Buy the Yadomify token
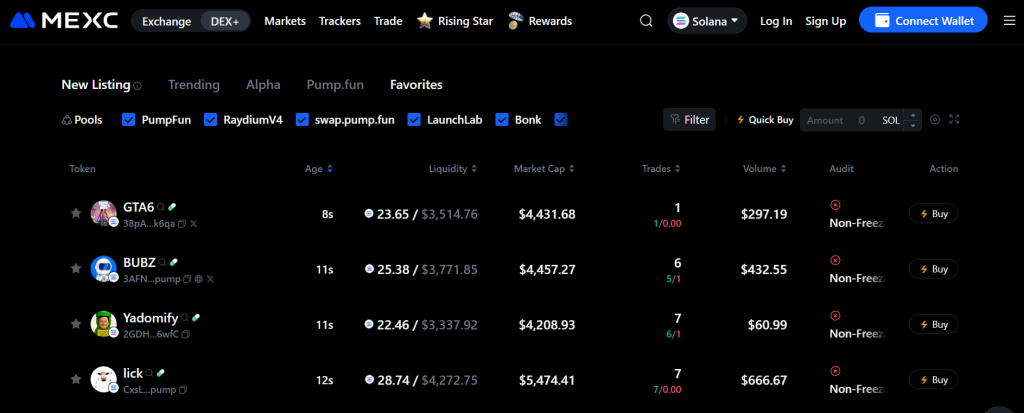The image size is (1024, 413). point(934,324)
